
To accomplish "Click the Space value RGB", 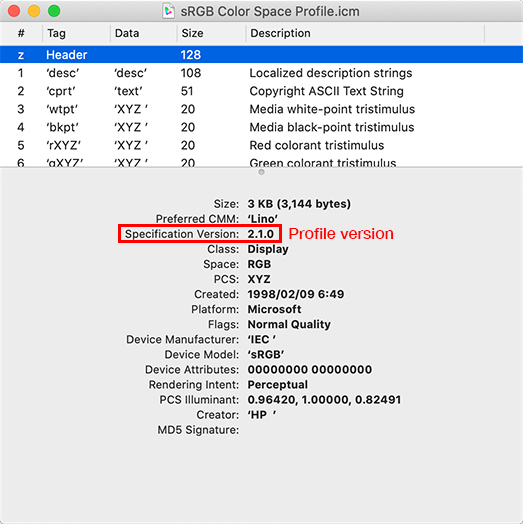I will (x=259, y=264).
